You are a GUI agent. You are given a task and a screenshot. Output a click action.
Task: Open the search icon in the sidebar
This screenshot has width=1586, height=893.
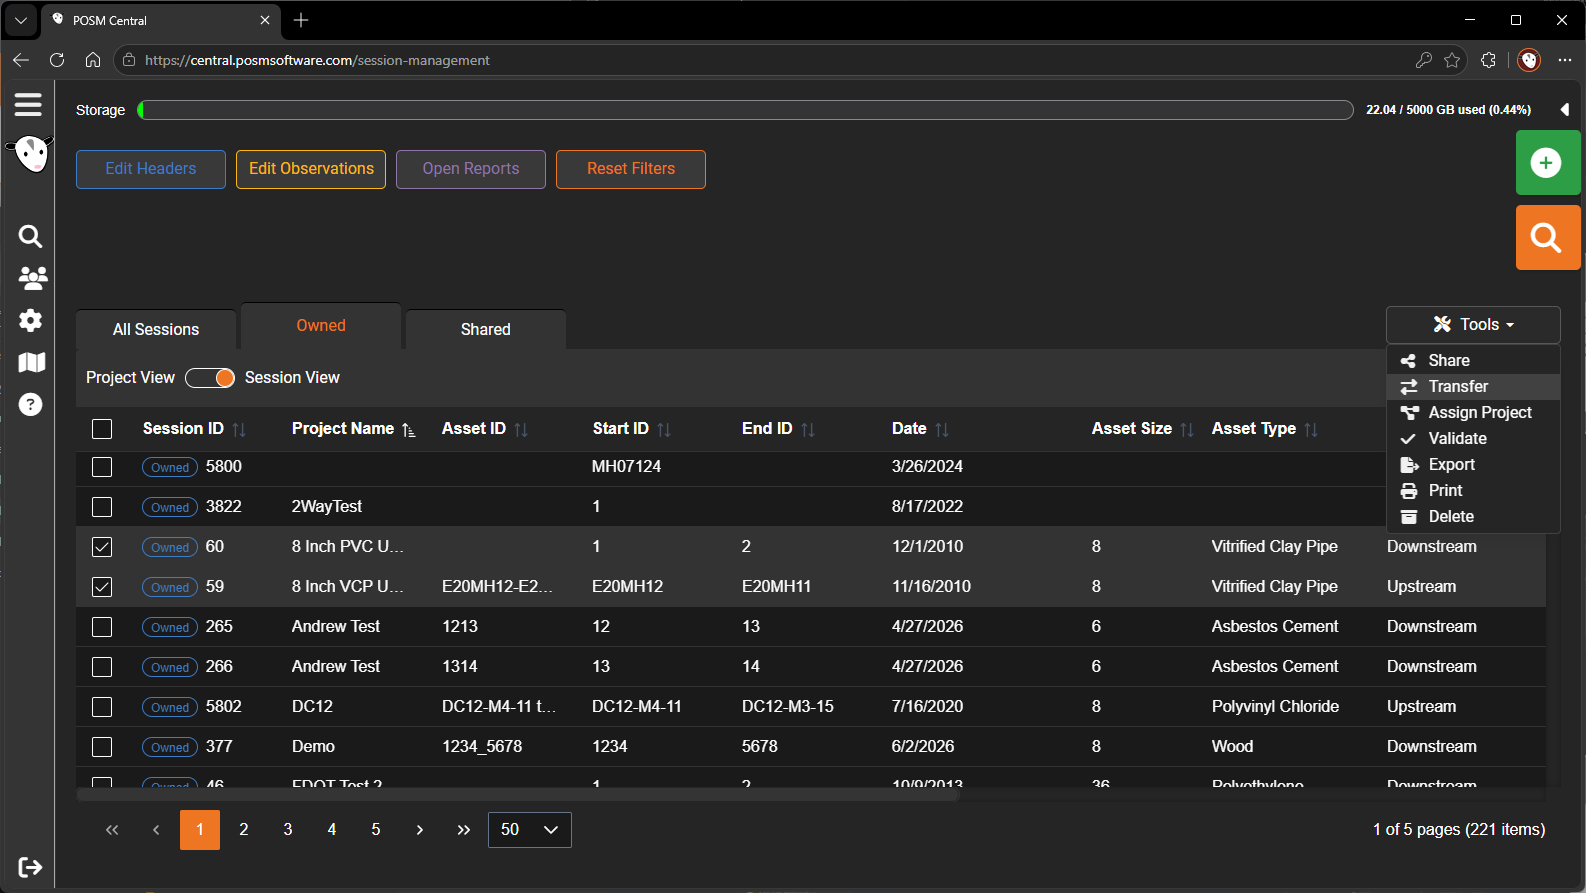[31, 236]
